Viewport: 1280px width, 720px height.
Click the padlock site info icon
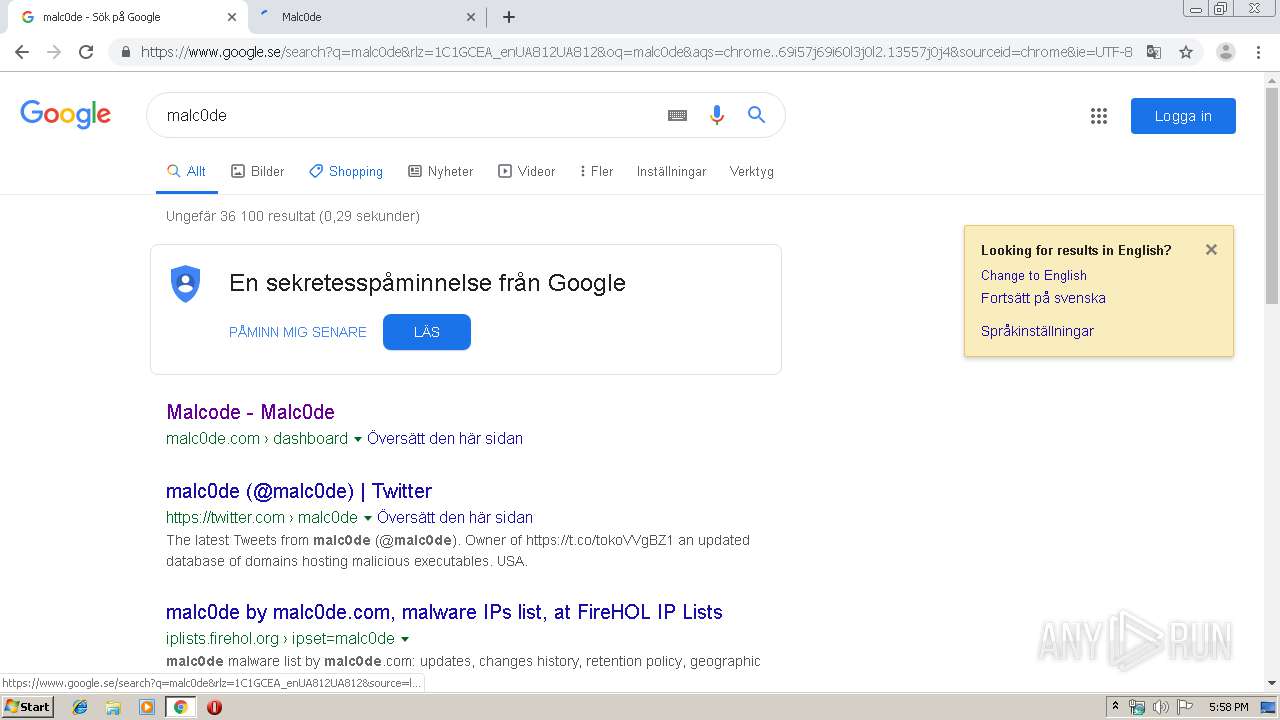point(125,52)
